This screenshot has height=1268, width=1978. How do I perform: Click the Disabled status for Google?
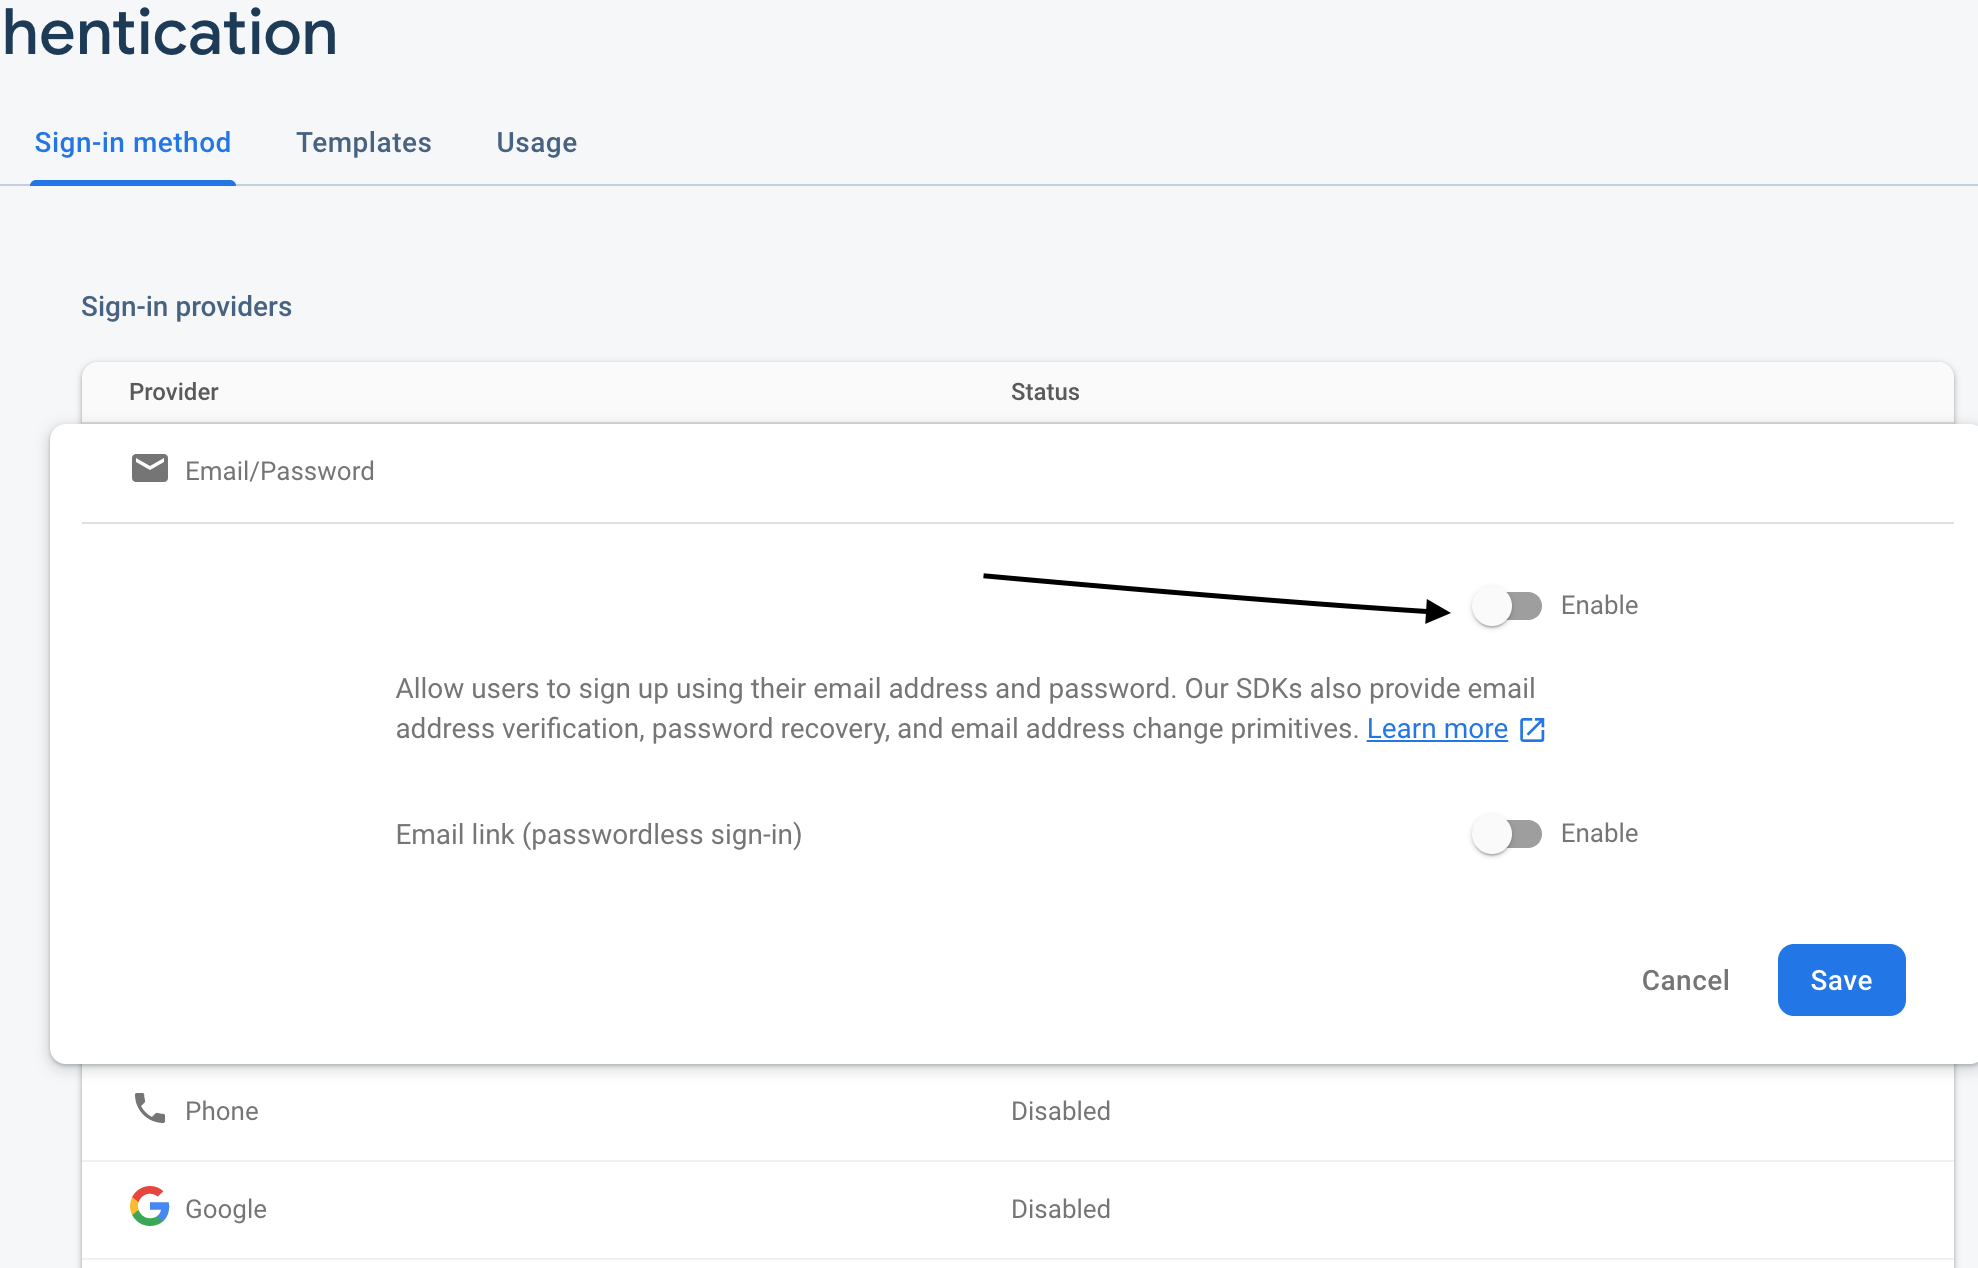coord(1060,1209)
